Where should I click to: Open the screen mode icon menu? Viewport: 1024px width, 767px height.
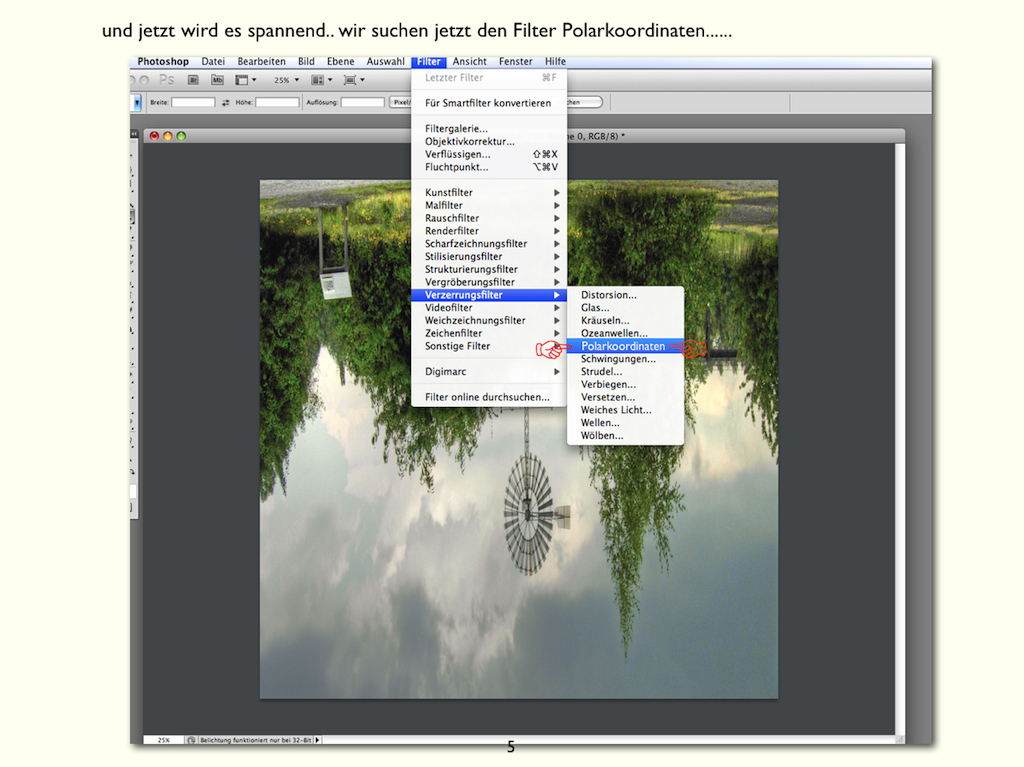[353, 80]
